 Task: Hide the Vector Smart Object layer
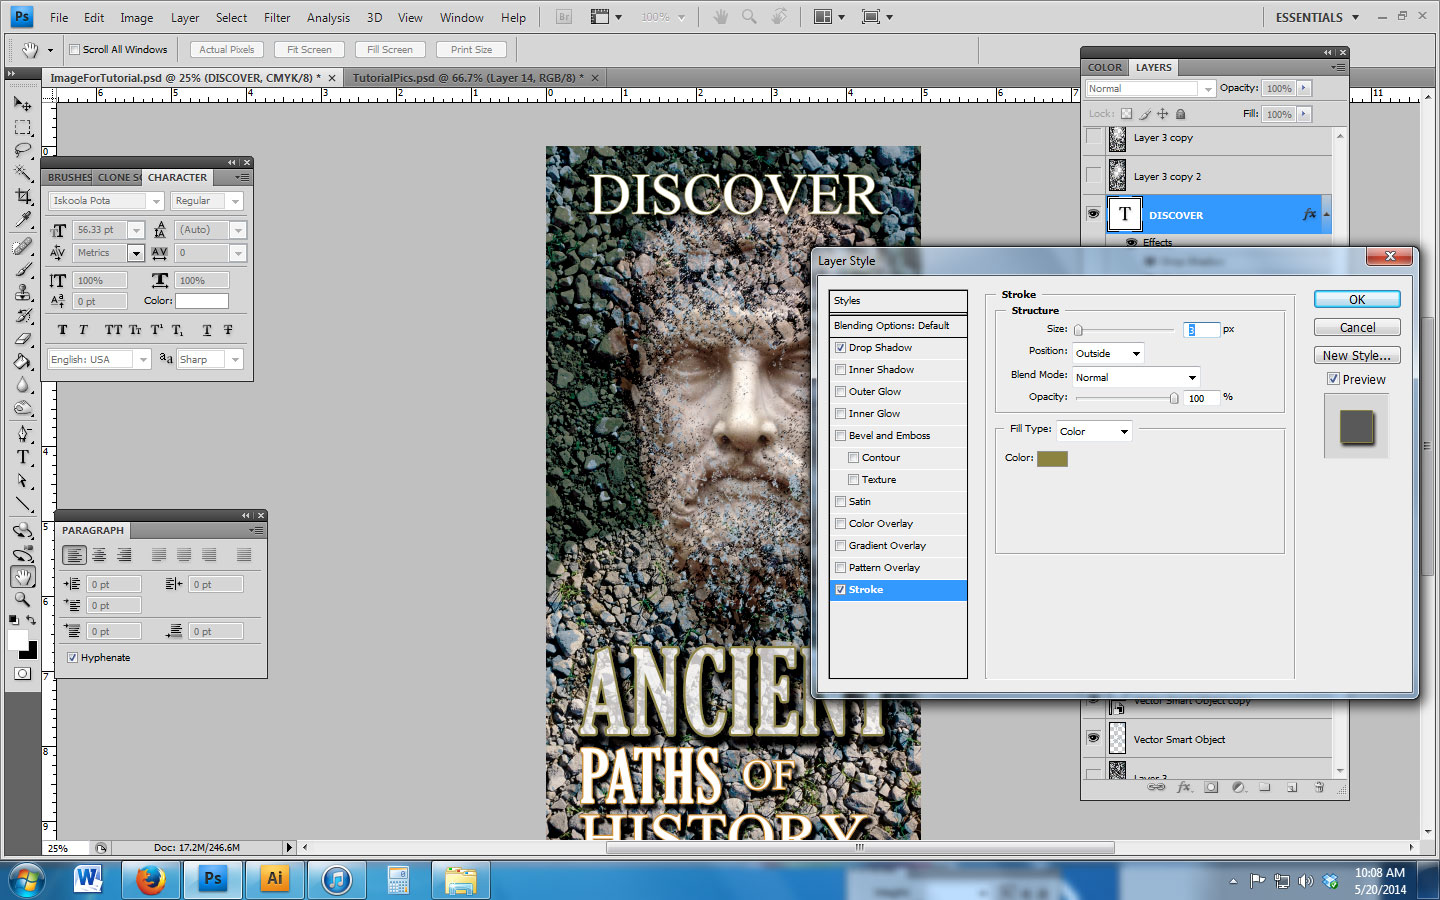coord(1093,738)
